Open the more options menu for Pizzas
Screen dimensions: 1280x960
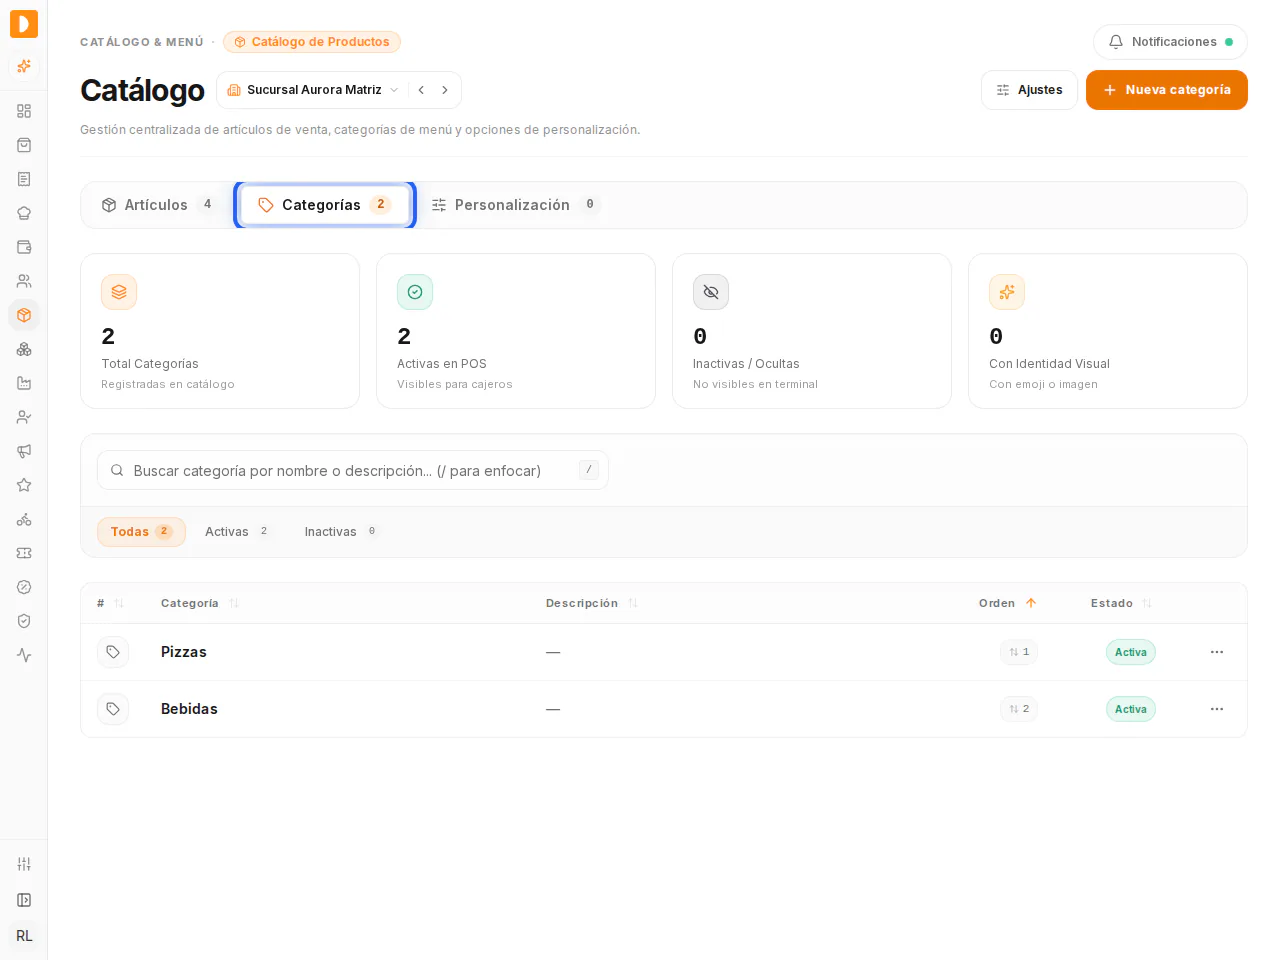pyautogui.click(x=1217, y=652)
